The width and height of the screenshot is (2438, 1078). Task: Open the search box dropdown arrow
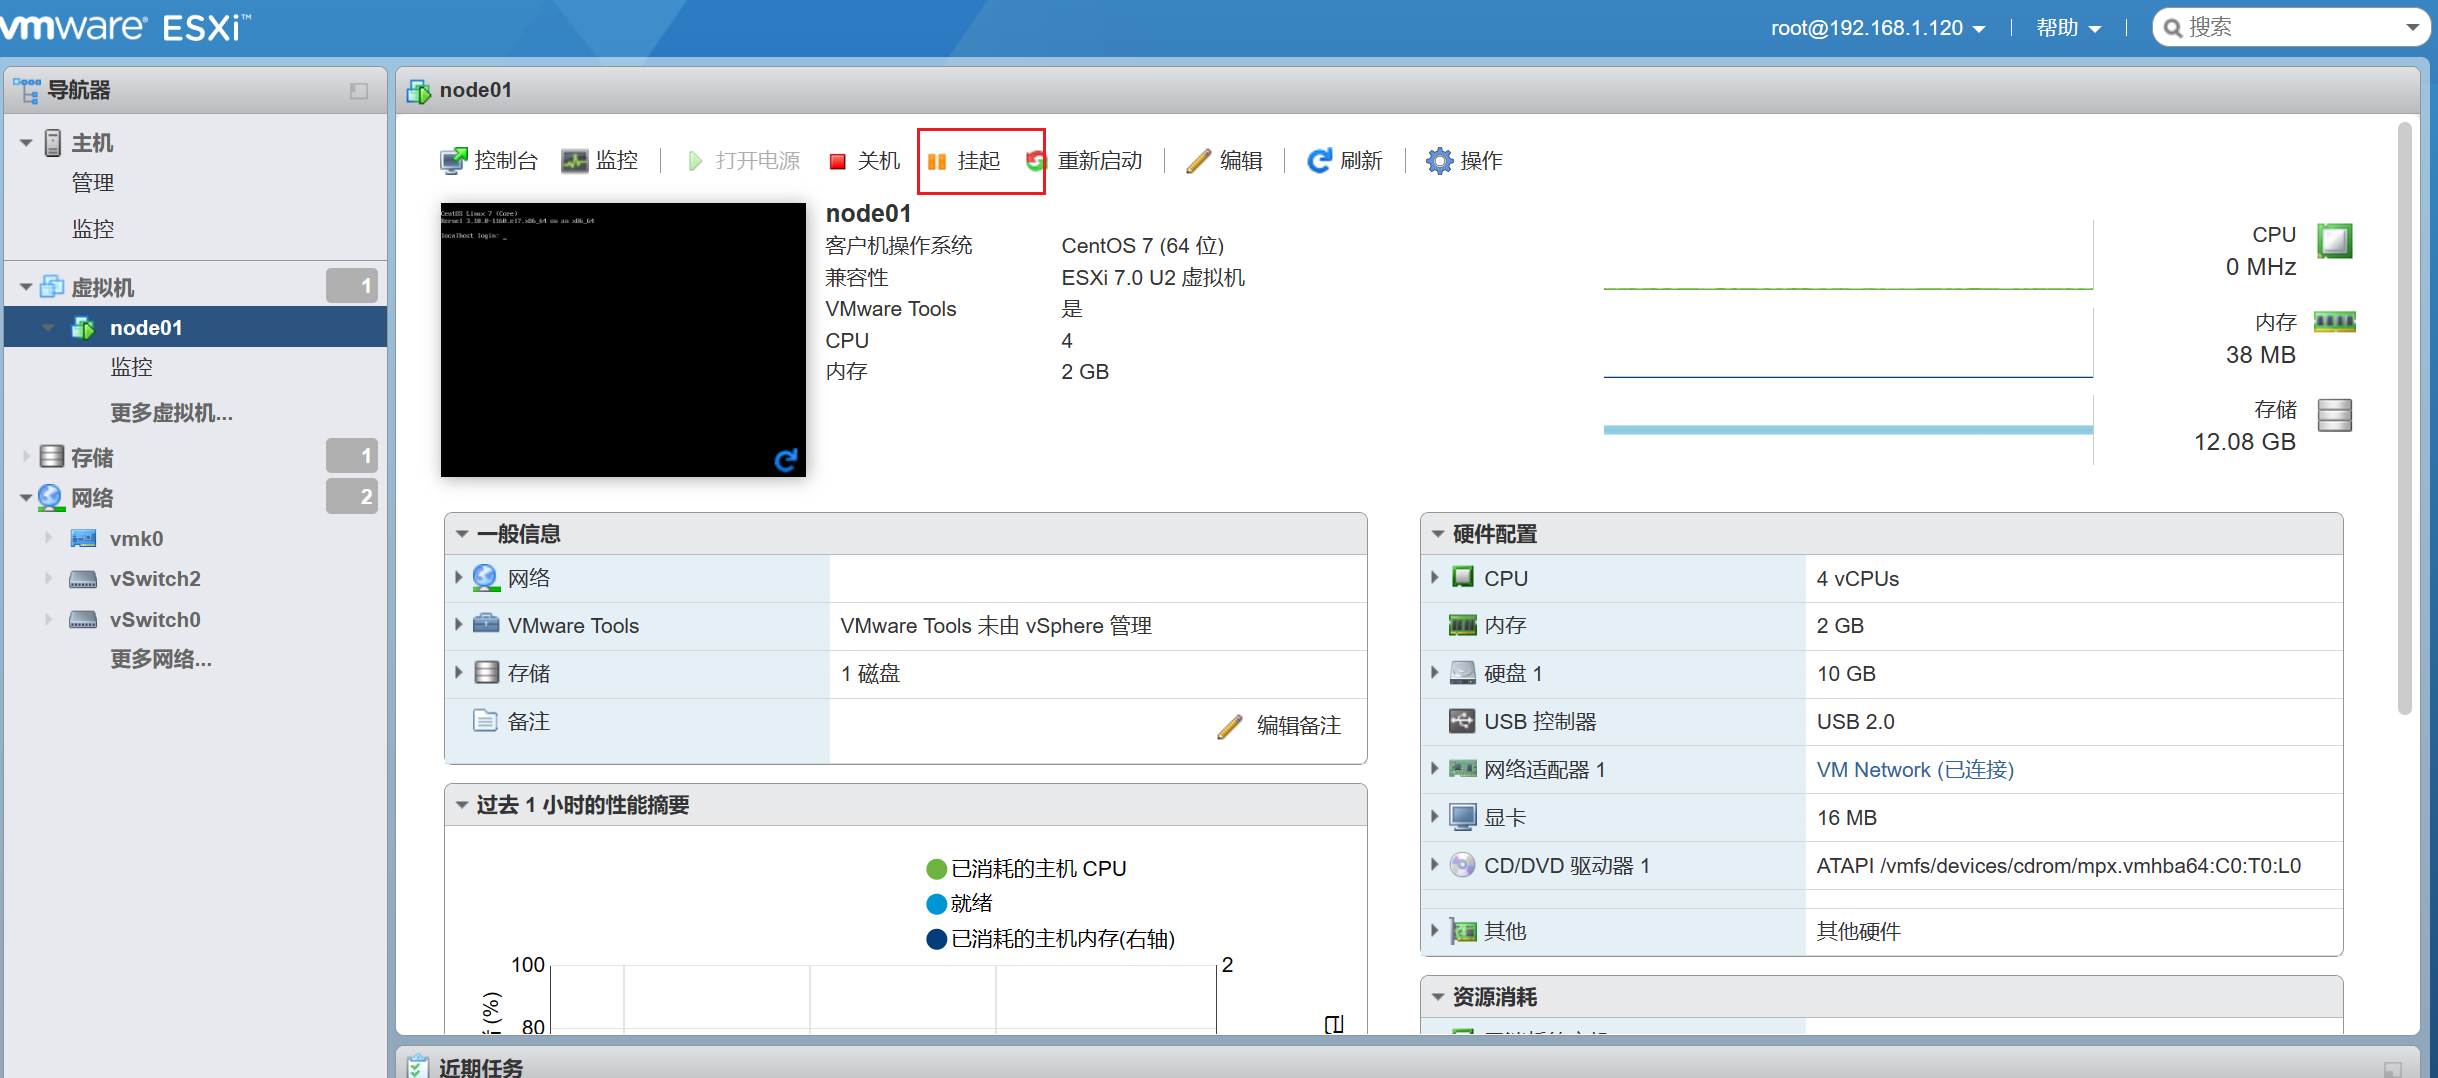[2412, 28]
